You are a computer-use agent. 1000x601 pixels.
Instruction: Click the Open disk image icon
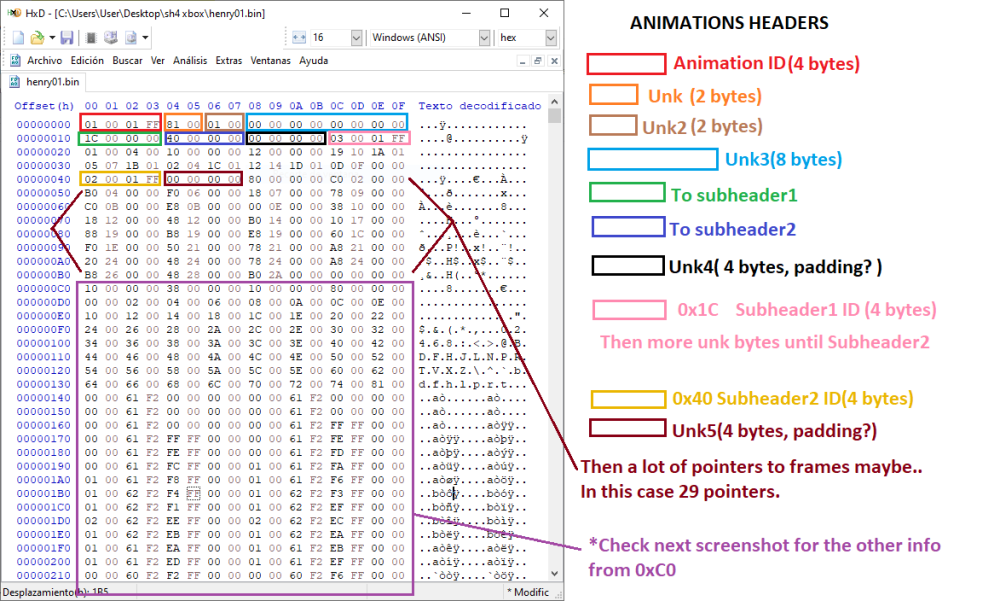click(x=130, y=38)
